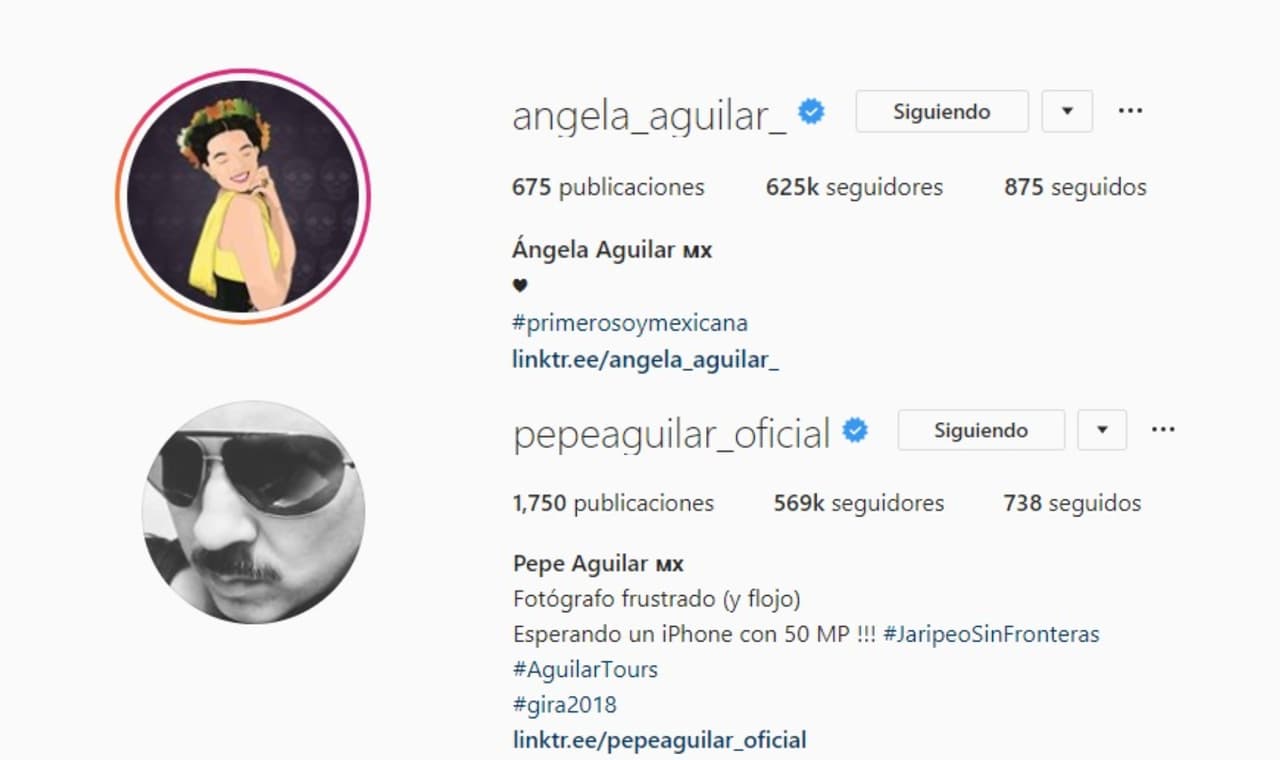This screenshot has height=760, width=1280.
Task: Open Pepe Aguilar's black-and-white profile photo
Action: tap(253, 512)
